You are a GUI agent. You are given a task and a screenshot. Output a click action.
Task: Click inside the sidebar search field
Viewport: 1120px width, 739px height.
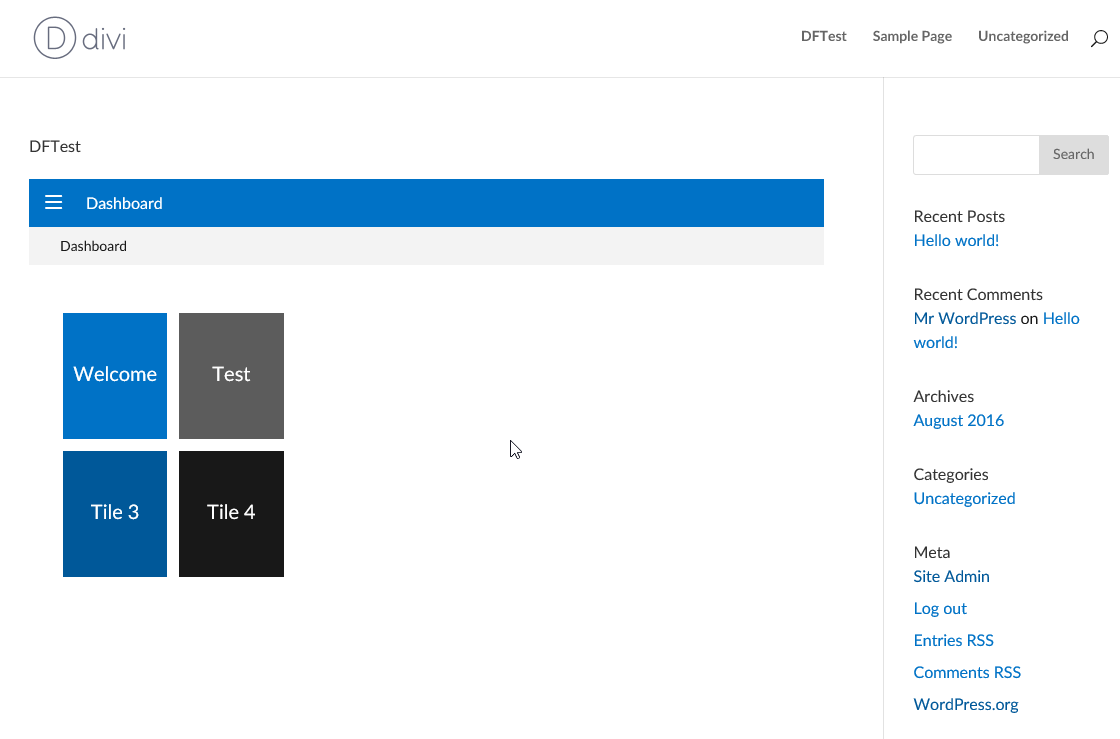(975, 155)
